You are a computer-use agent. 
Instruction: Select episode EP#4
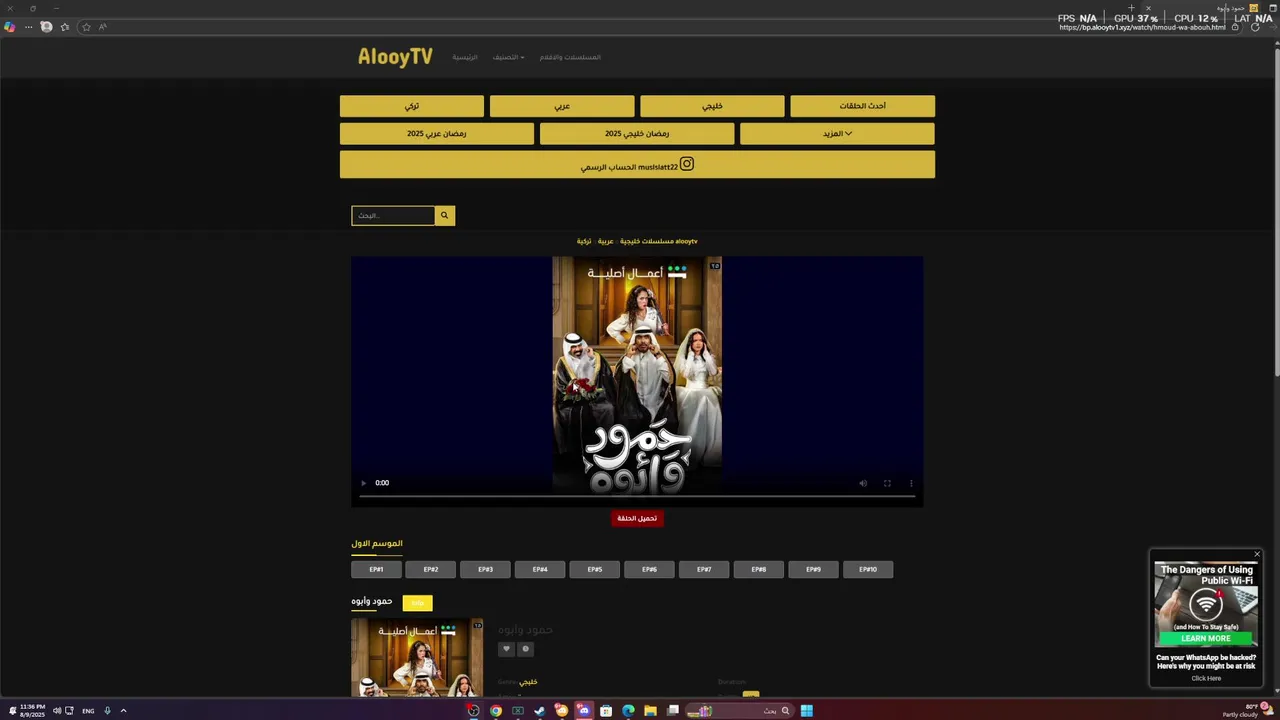click(x=540, y=569)
